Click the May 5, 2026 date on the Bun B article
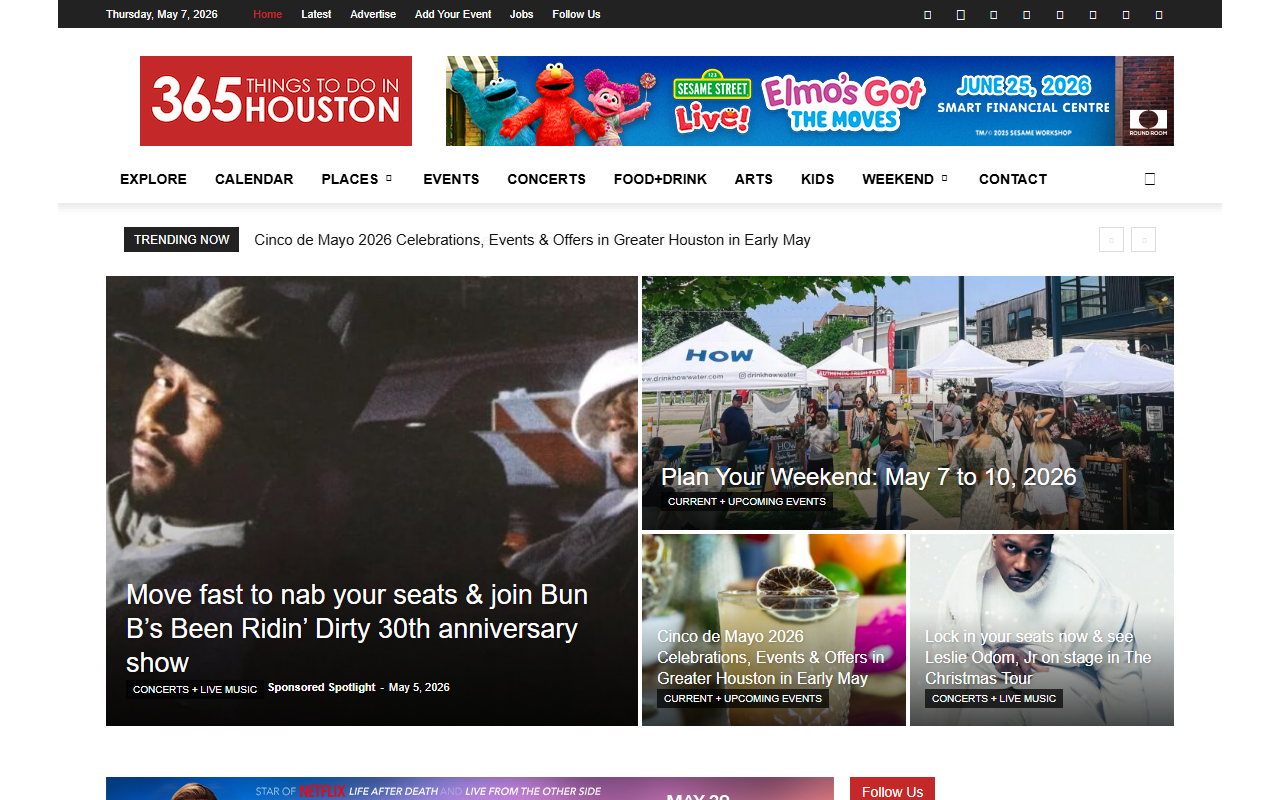This screenshot has width=1280, height=800. 419,688
